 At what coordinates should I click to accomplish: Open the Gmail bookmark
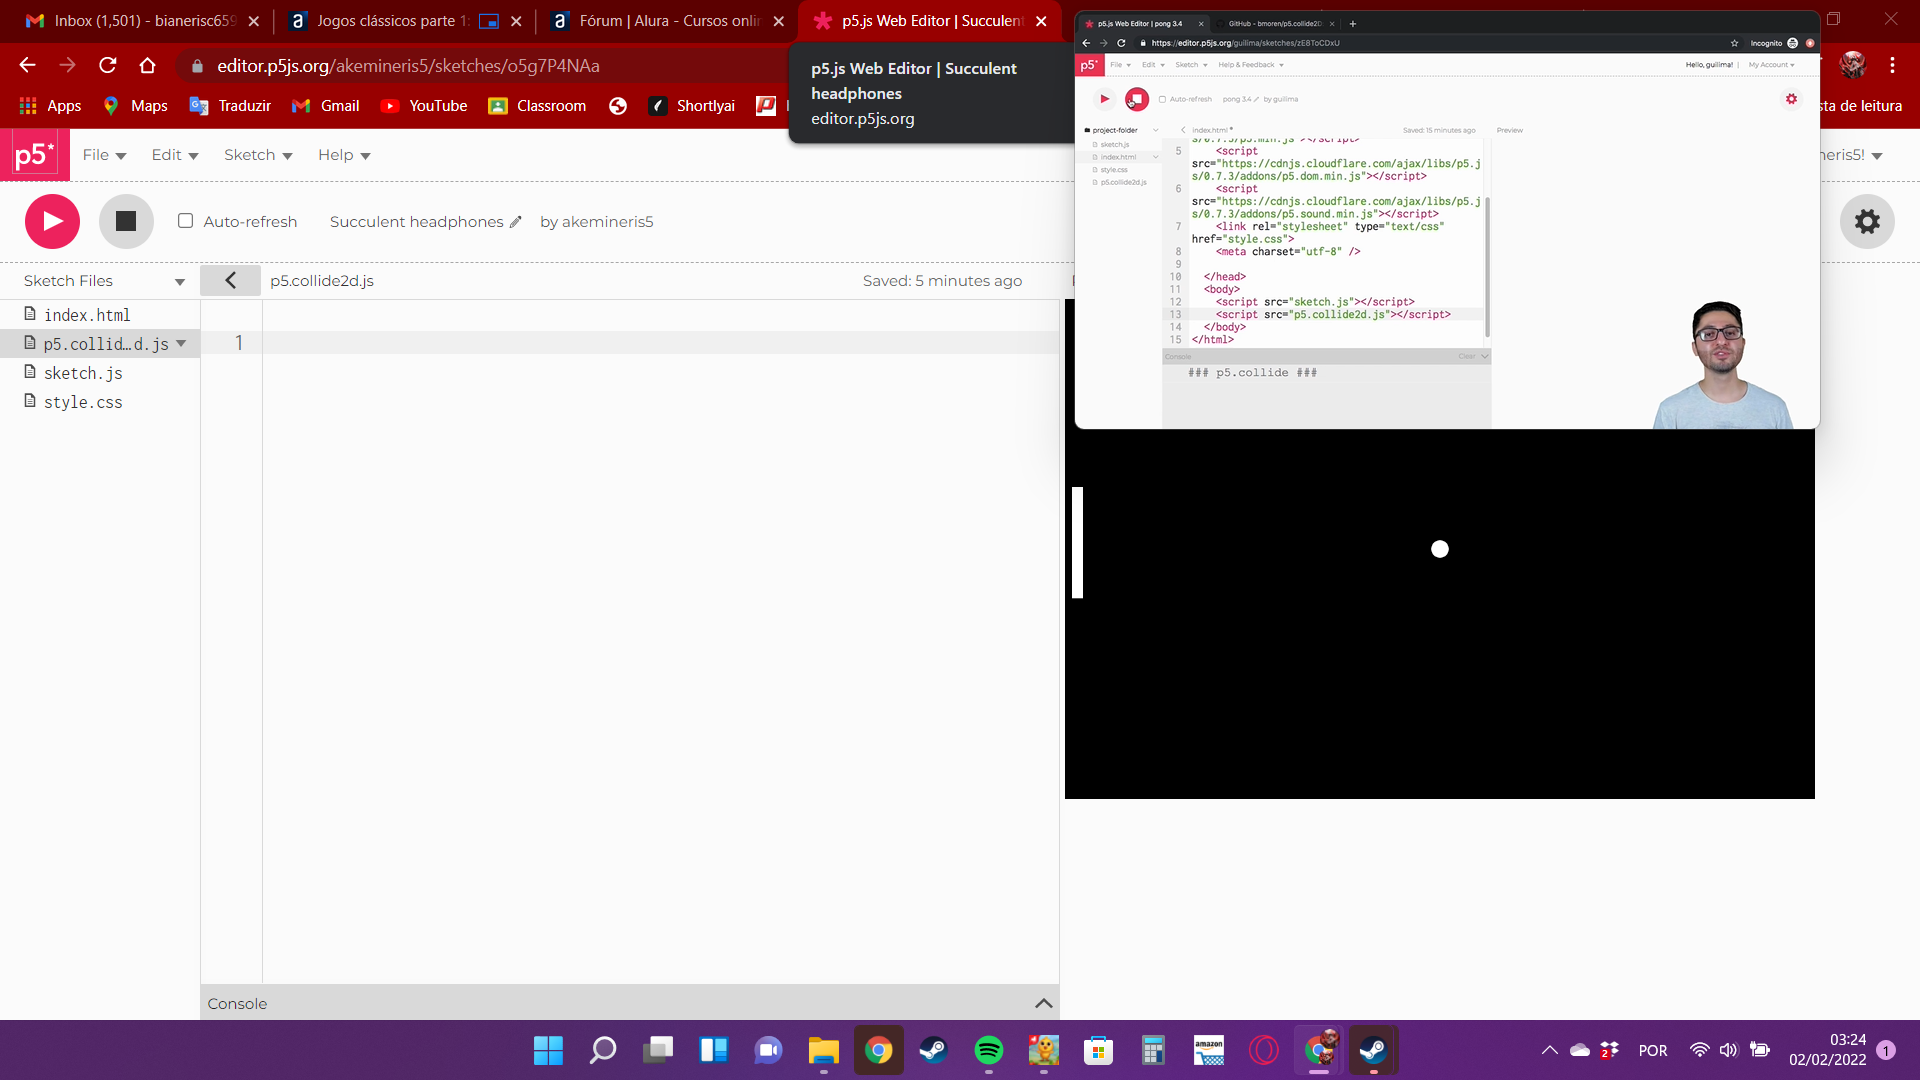point(325,106)
